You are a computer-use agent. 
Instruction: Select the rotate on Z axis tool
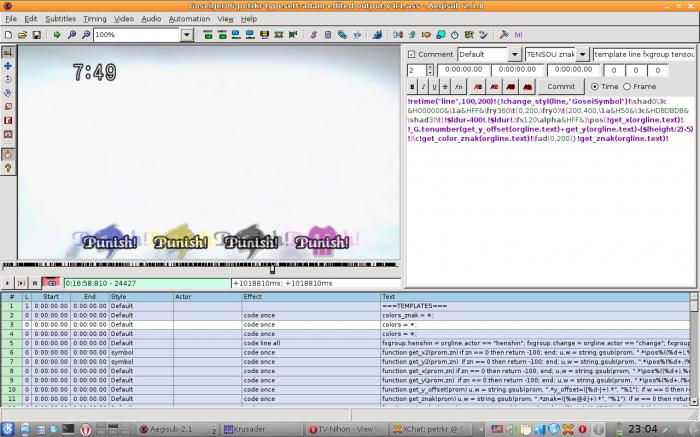click(x=8, y=79)
